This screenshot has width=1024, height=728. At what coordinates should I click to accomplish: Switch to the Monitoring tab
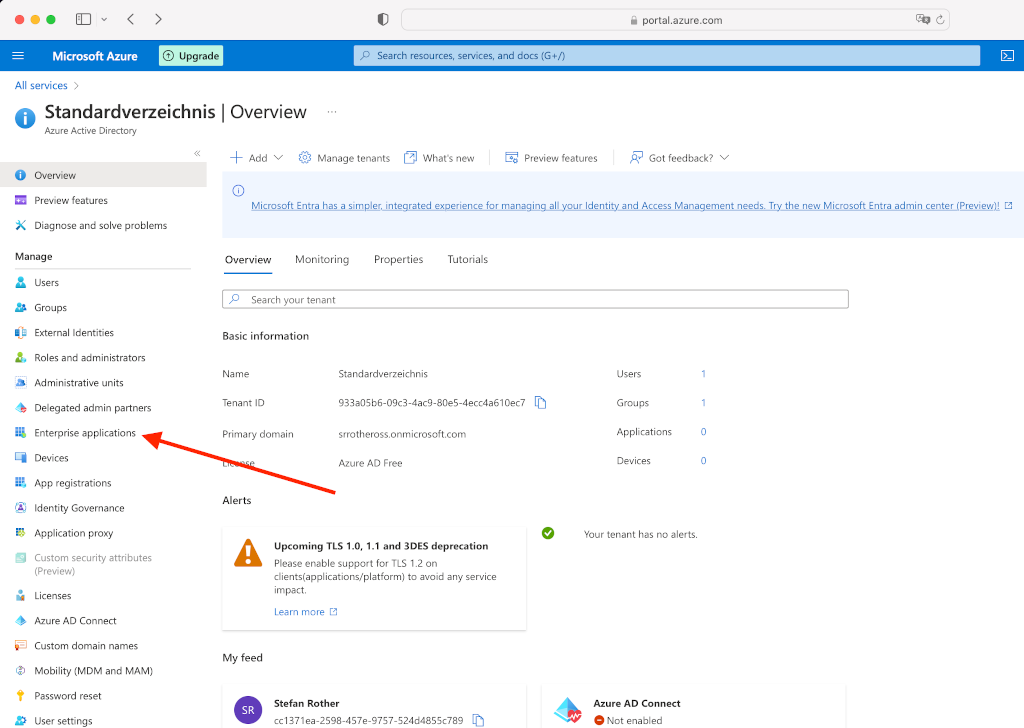pos(322,259)
